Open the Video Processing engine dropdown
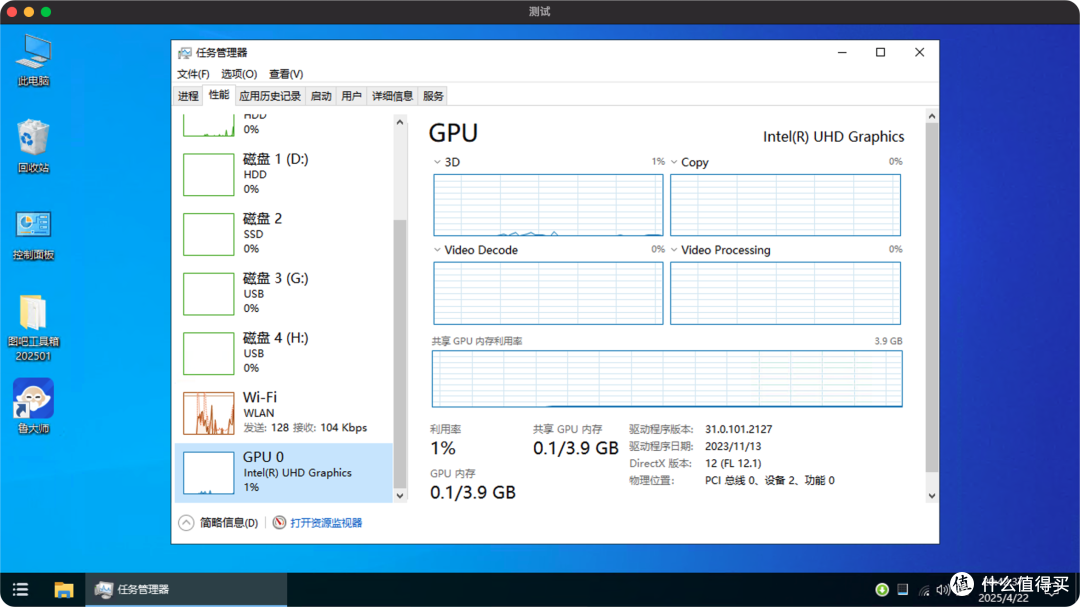 [674, 250]
